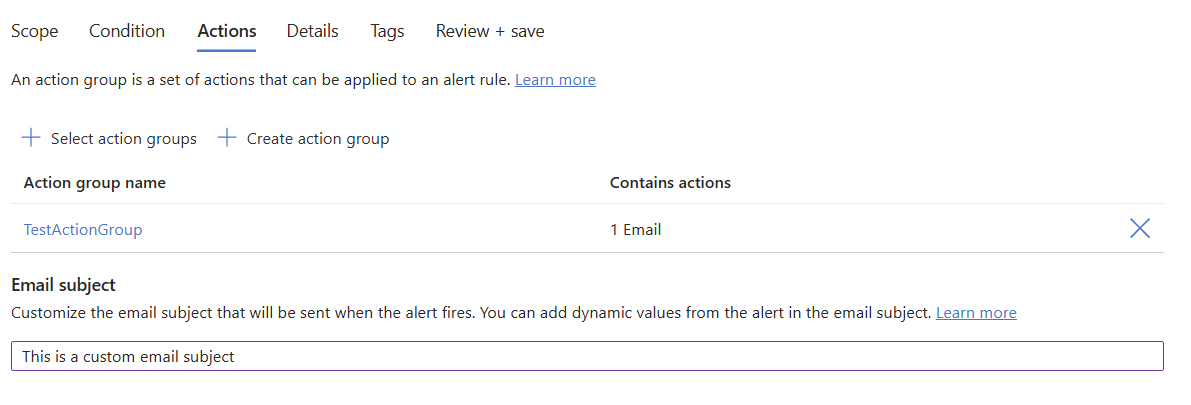
Task: Click the Action group name column header
Action: coord(95,183)
